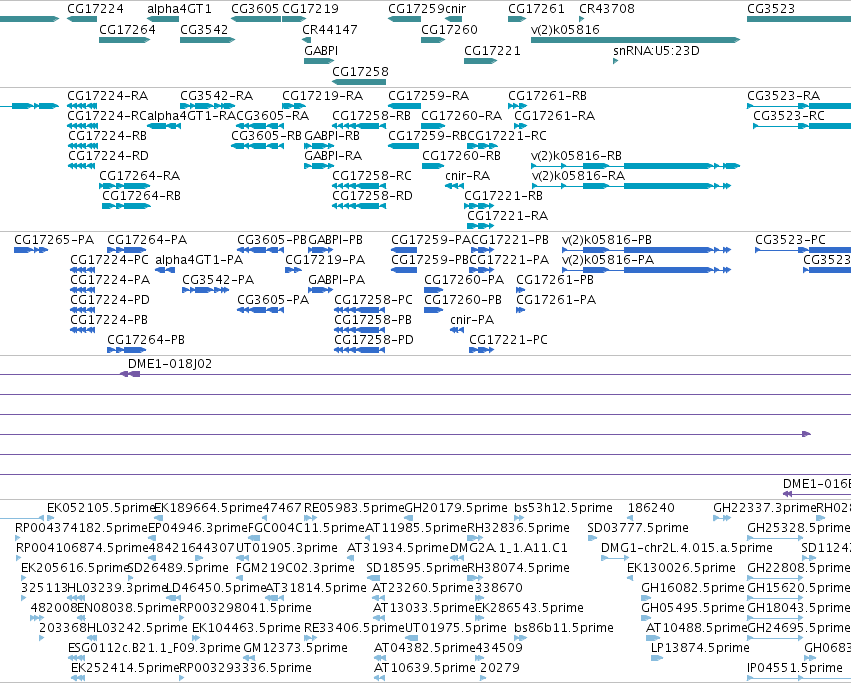This screenshot has height=683, width=851.
Task: Click the purple DME1-018J02 arrow glyph
Action: tap(130, 374)
